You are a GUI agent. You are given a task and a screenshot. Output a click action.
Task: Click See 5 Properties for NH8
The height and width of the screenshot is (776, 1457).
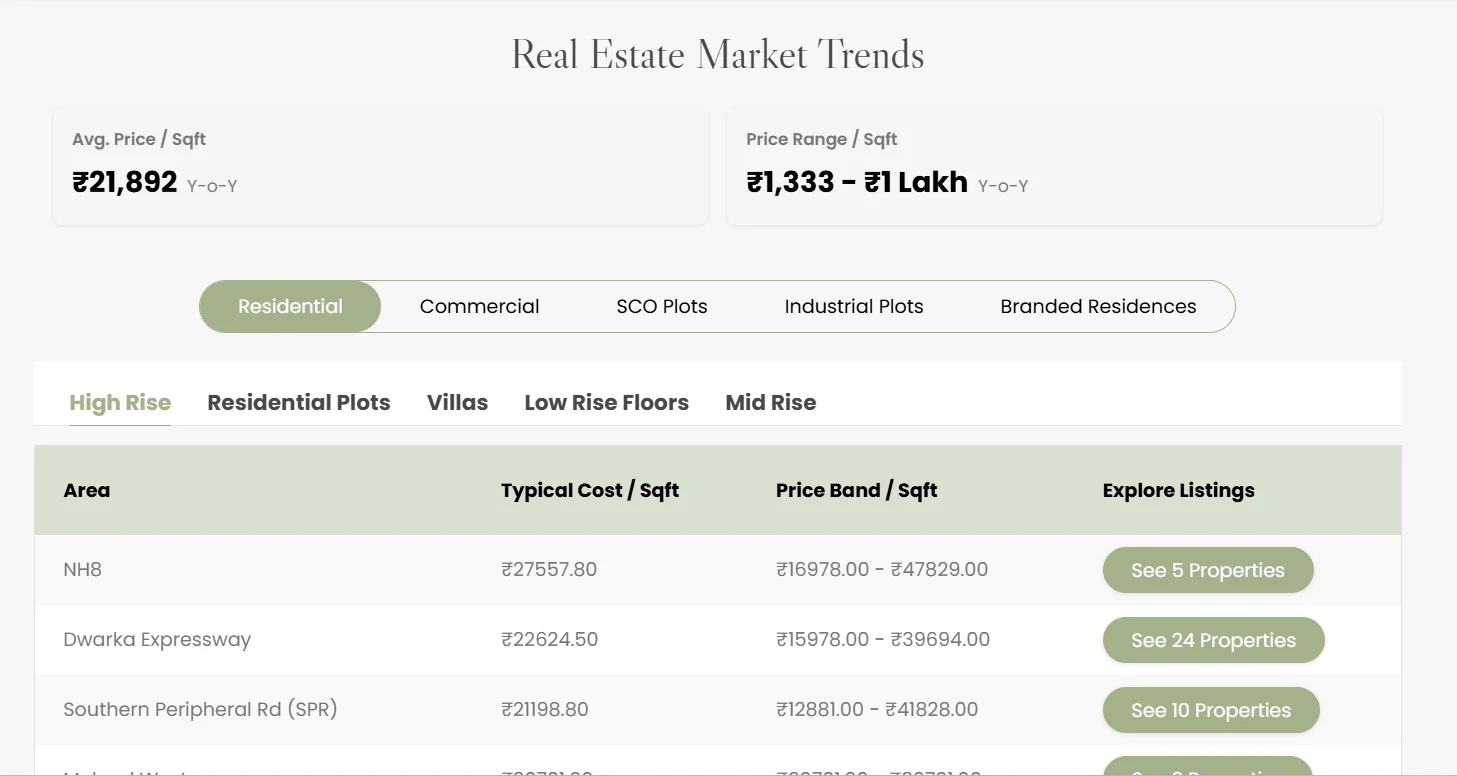click(1208, 570)
